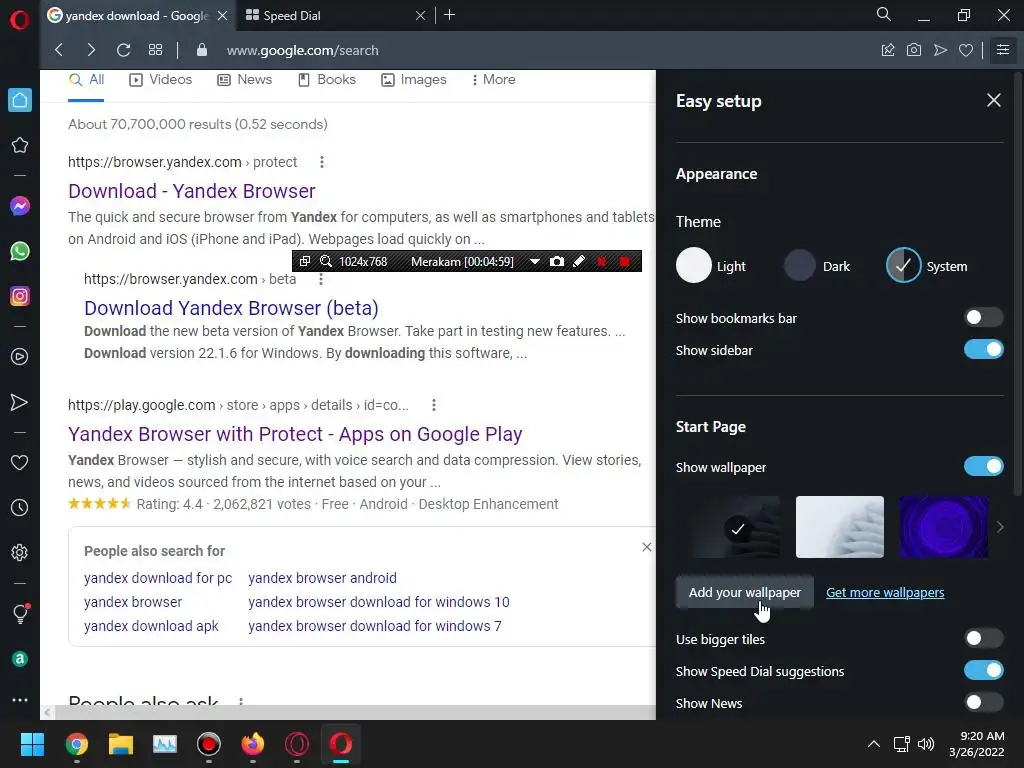Reload the current page
This screenshot has width=1024, height=768.
pos(123,50)
